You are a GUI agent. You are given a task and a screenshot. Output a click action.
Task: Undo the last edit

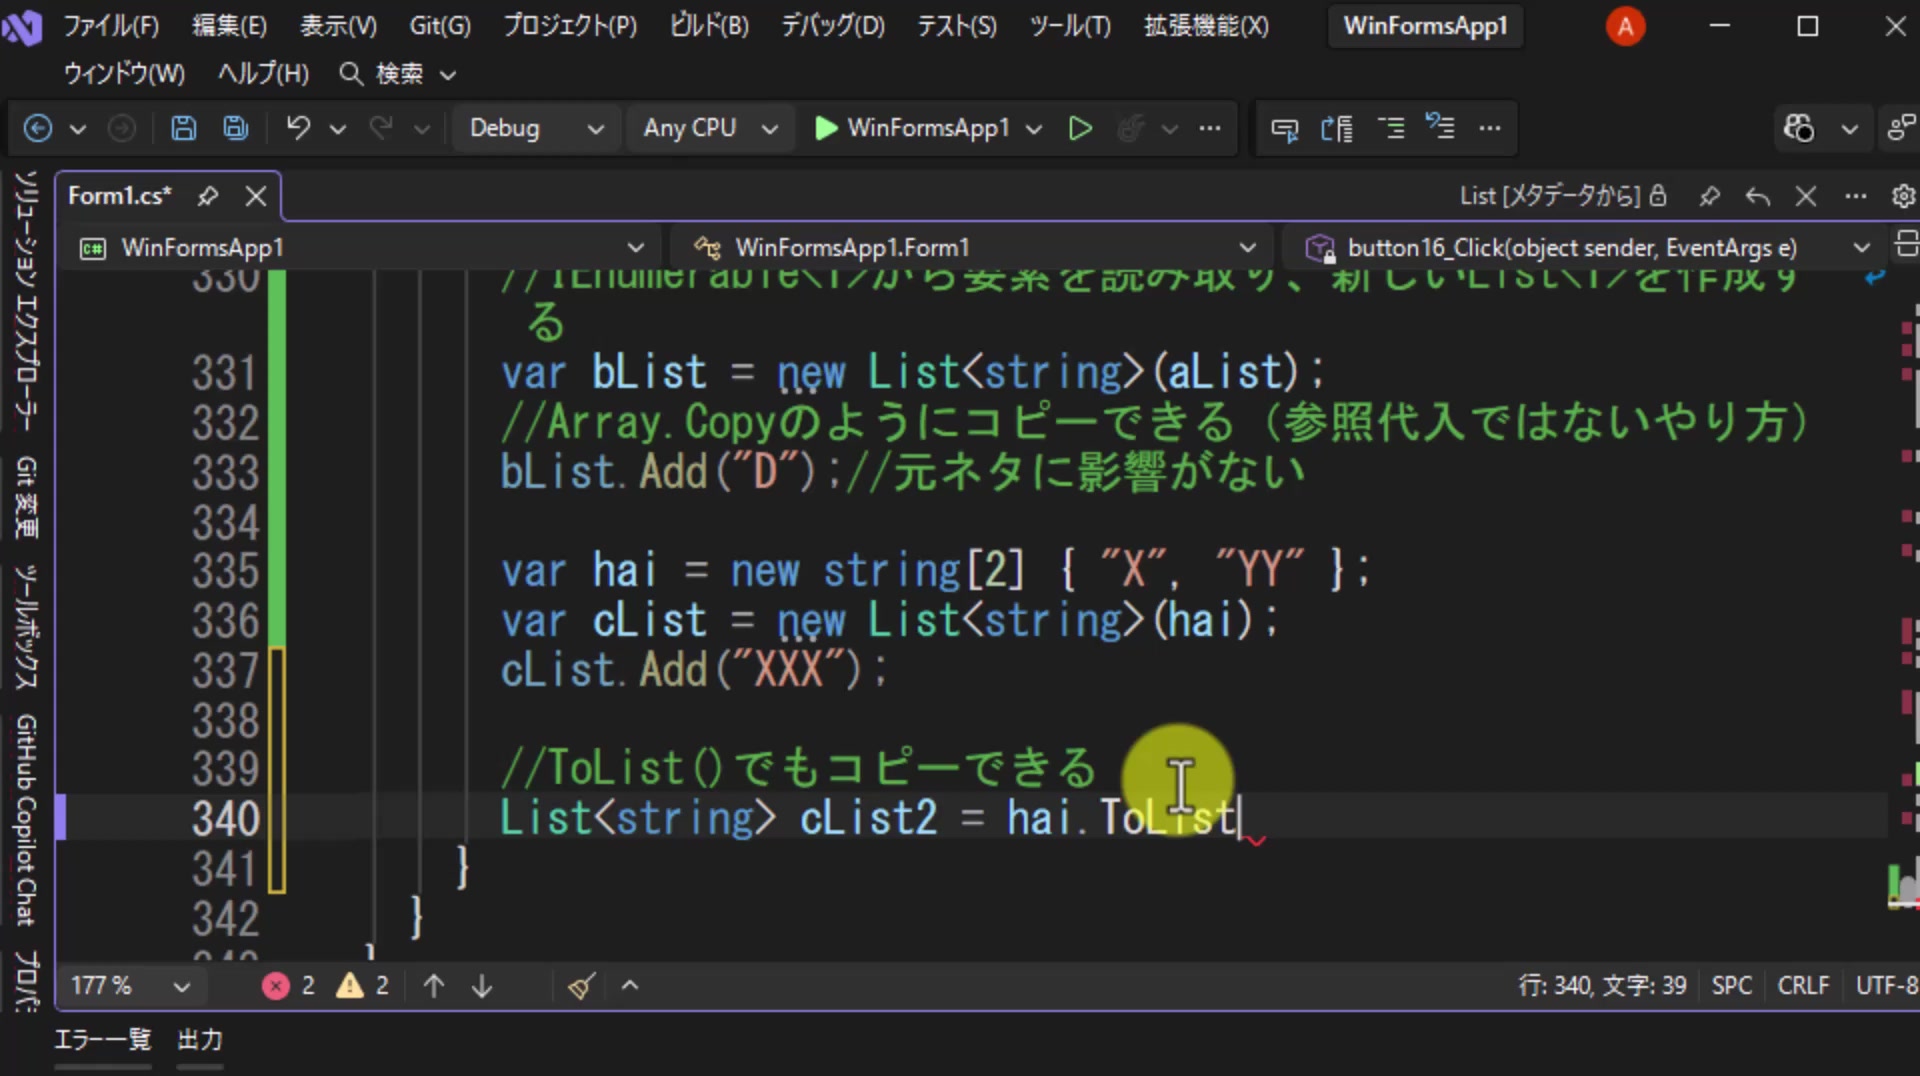pyautogui.click(x=298, y=128)
